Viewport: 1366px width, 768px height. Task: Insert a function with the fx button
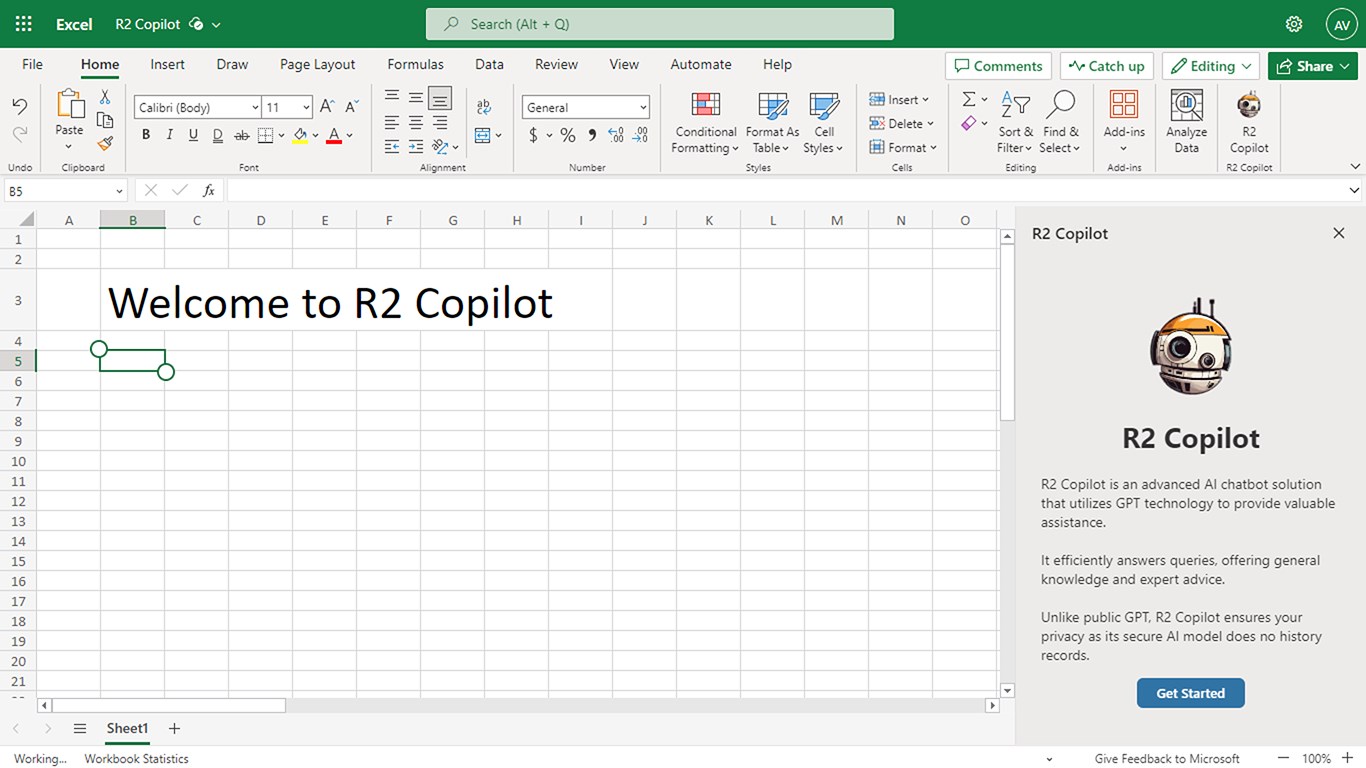[209, 190]
